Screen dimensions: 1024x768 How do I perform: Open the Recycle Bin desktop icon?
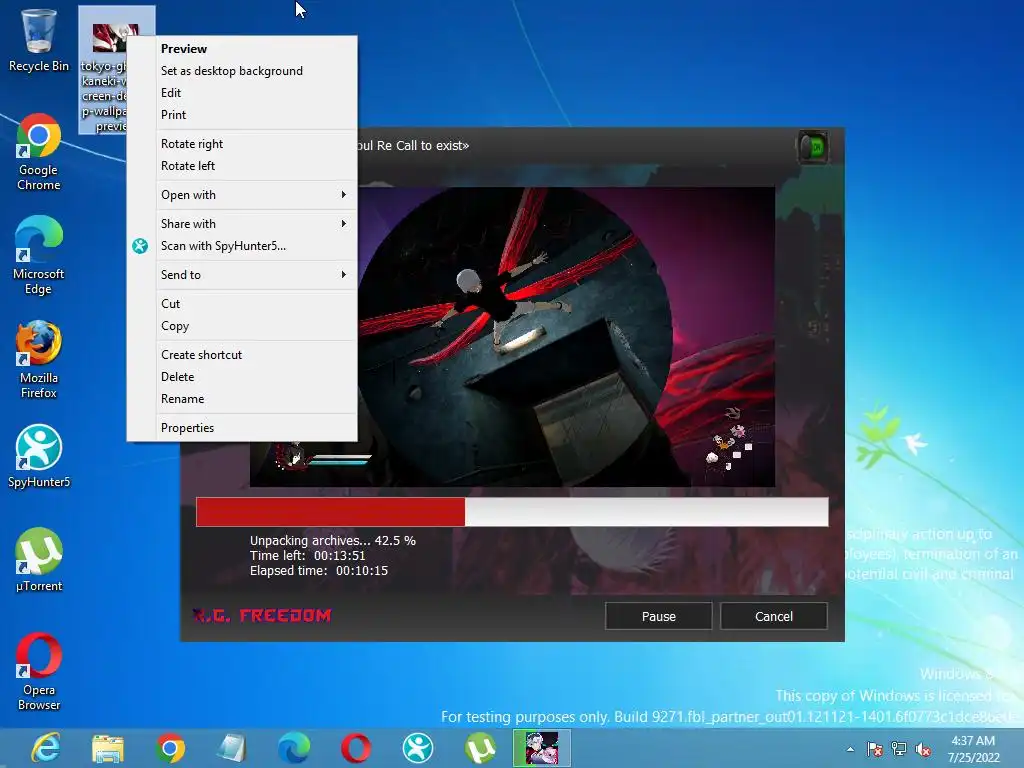pos(39,39)
